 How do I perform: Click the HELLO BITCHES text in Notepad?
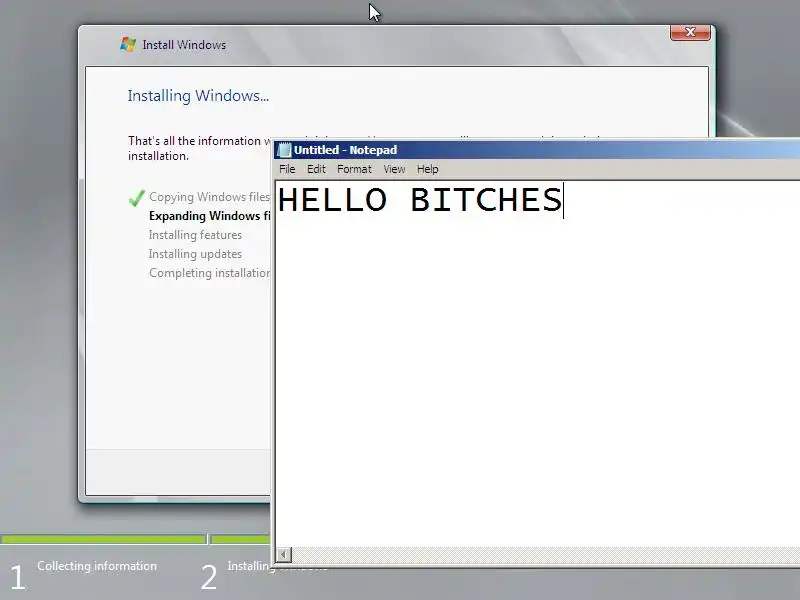[x=419, y=199]
